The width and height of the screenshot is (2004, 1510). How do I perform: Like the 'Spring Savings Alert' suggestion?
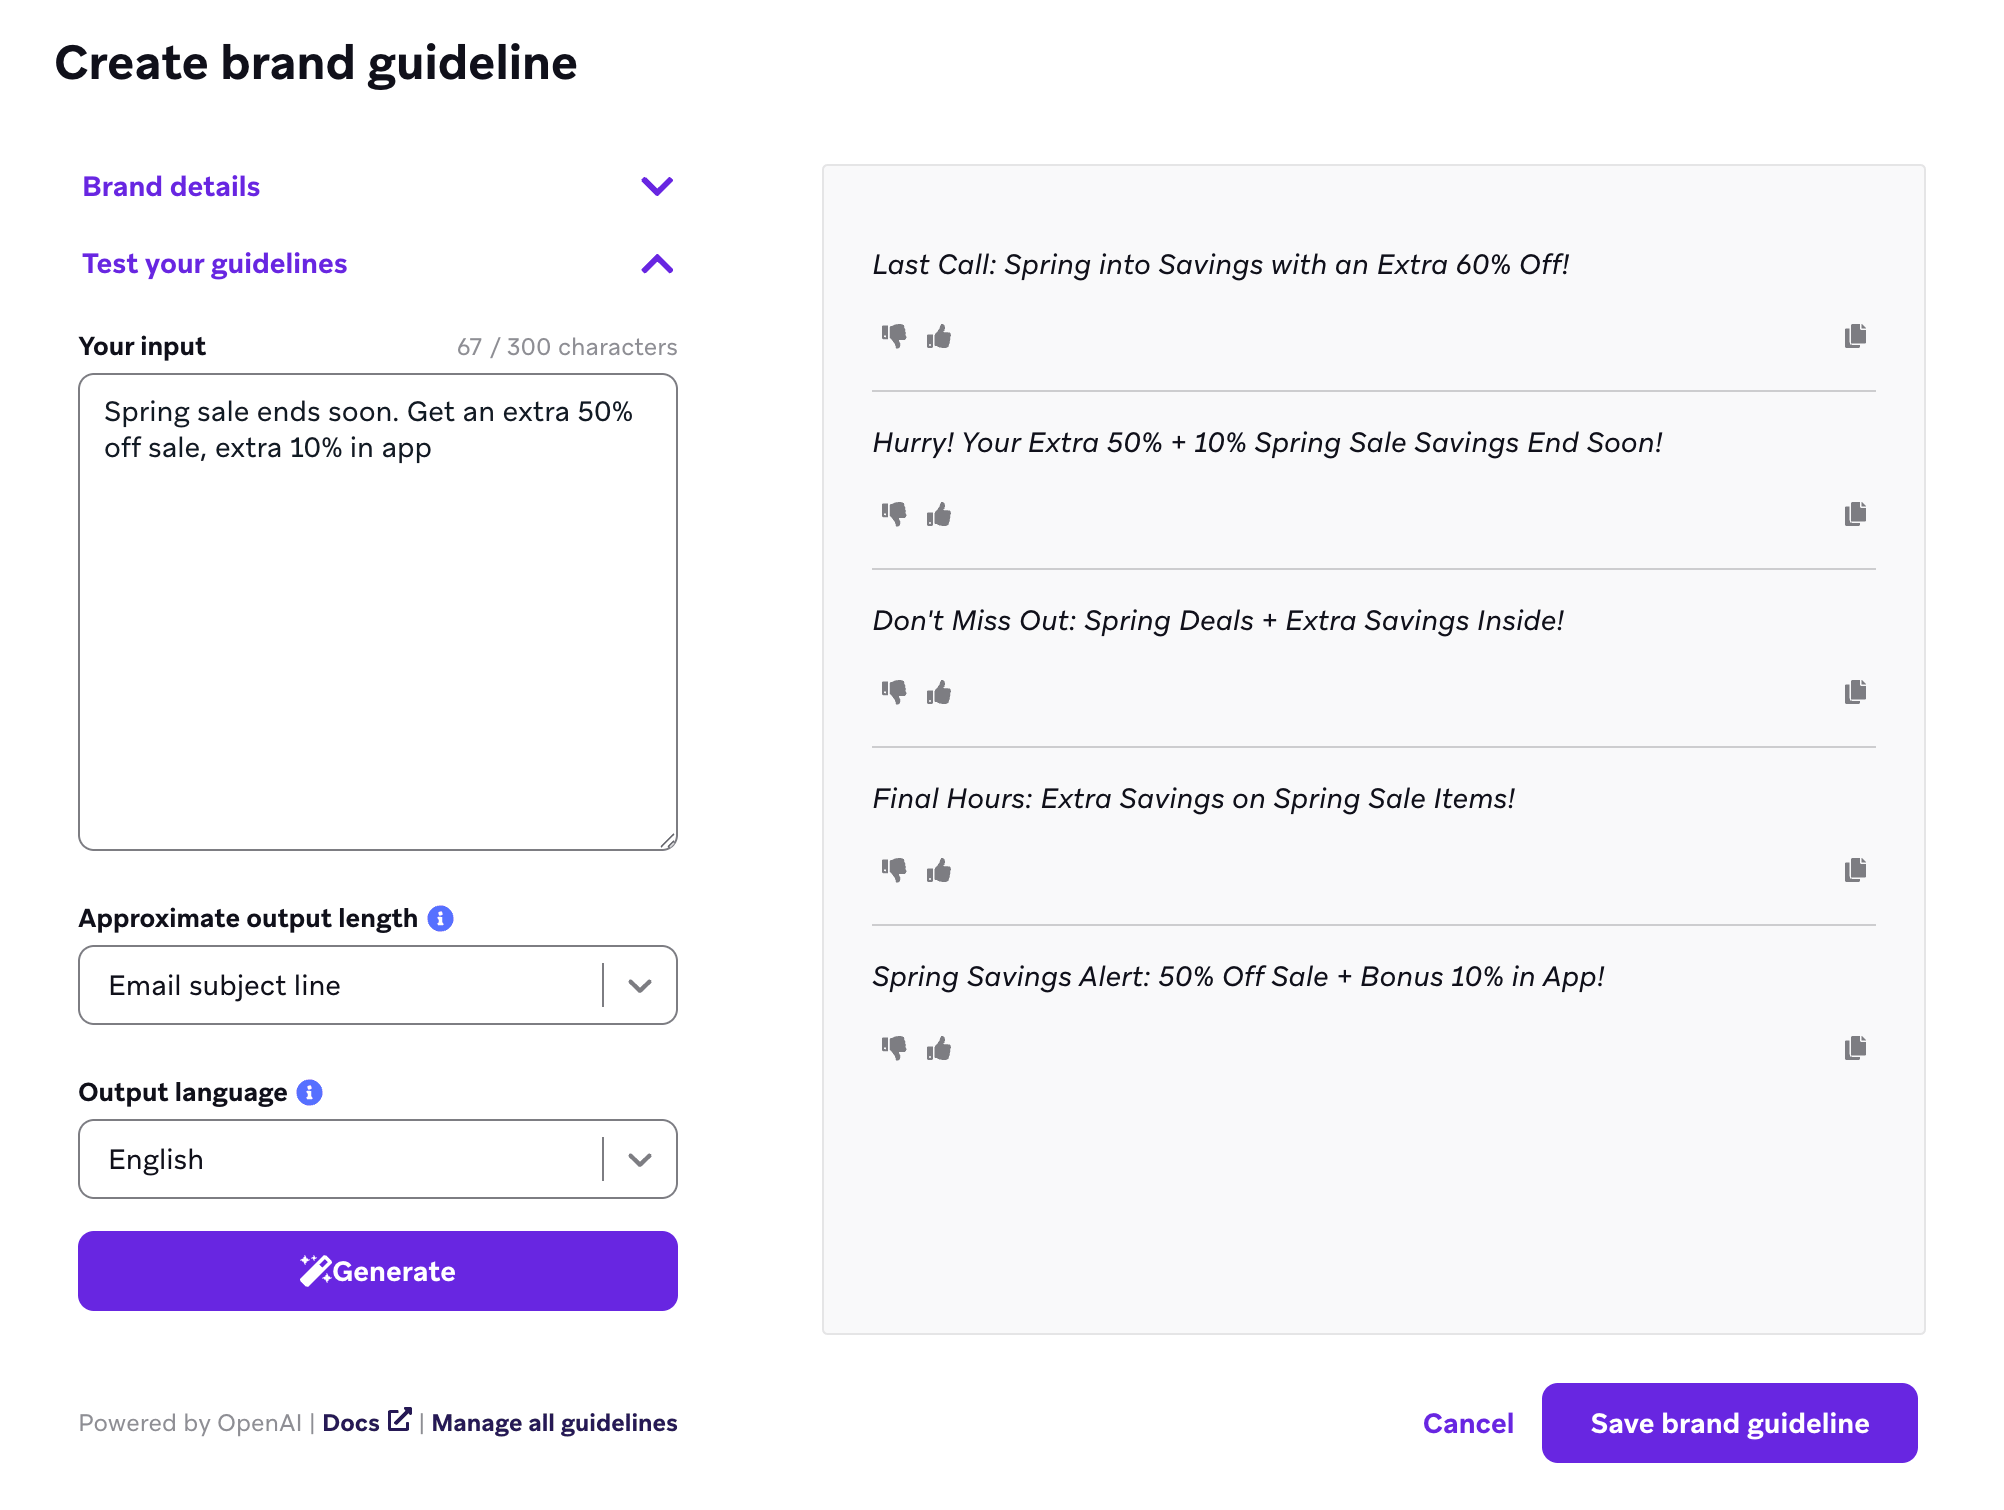(x=939, y=1049)
